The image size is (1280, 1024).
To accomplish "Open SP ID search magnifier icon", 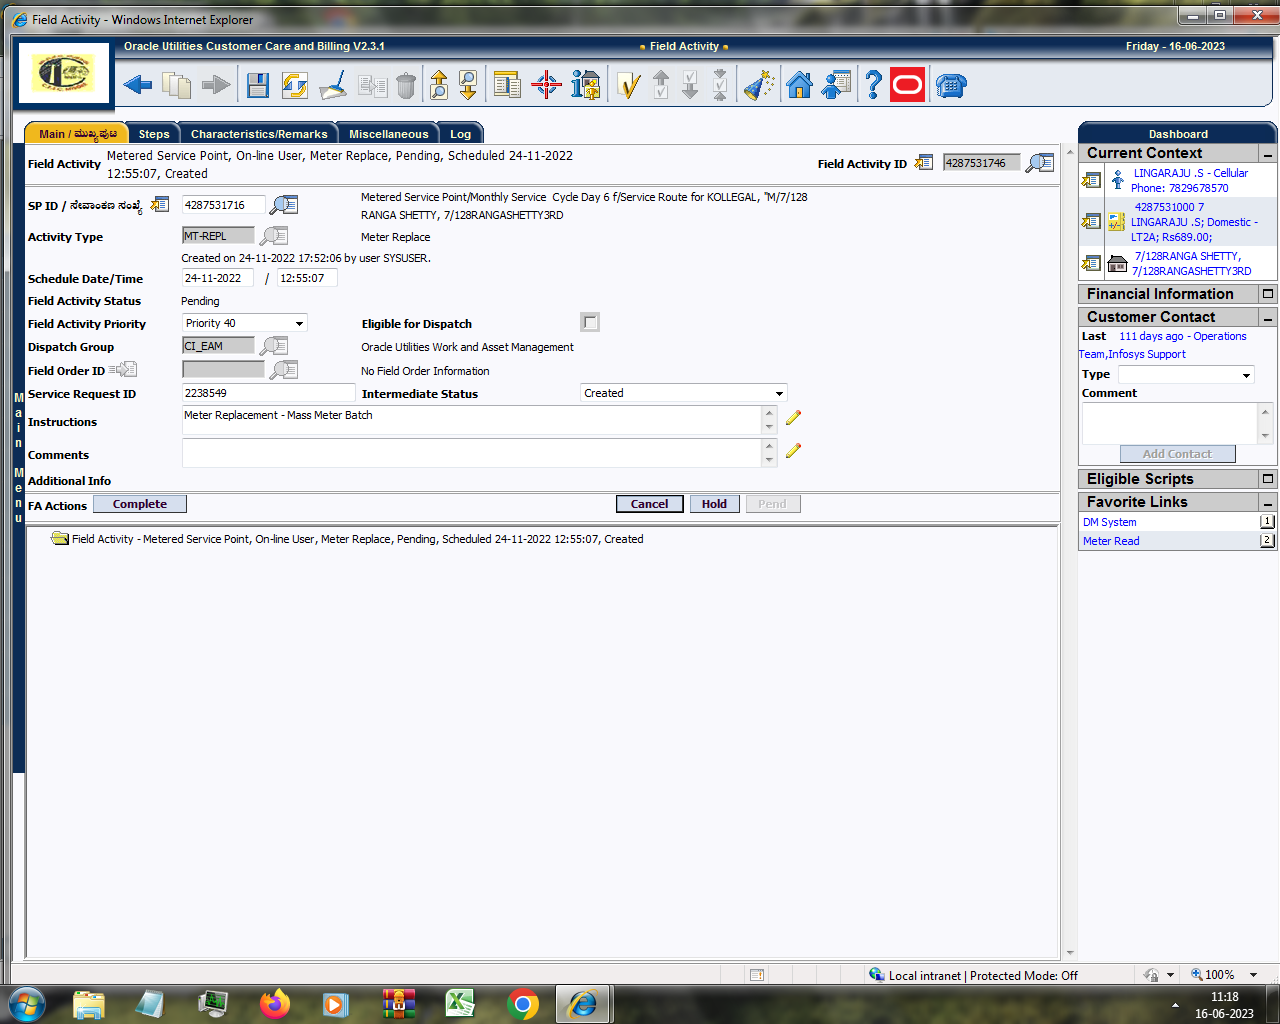I will (284, 205).
